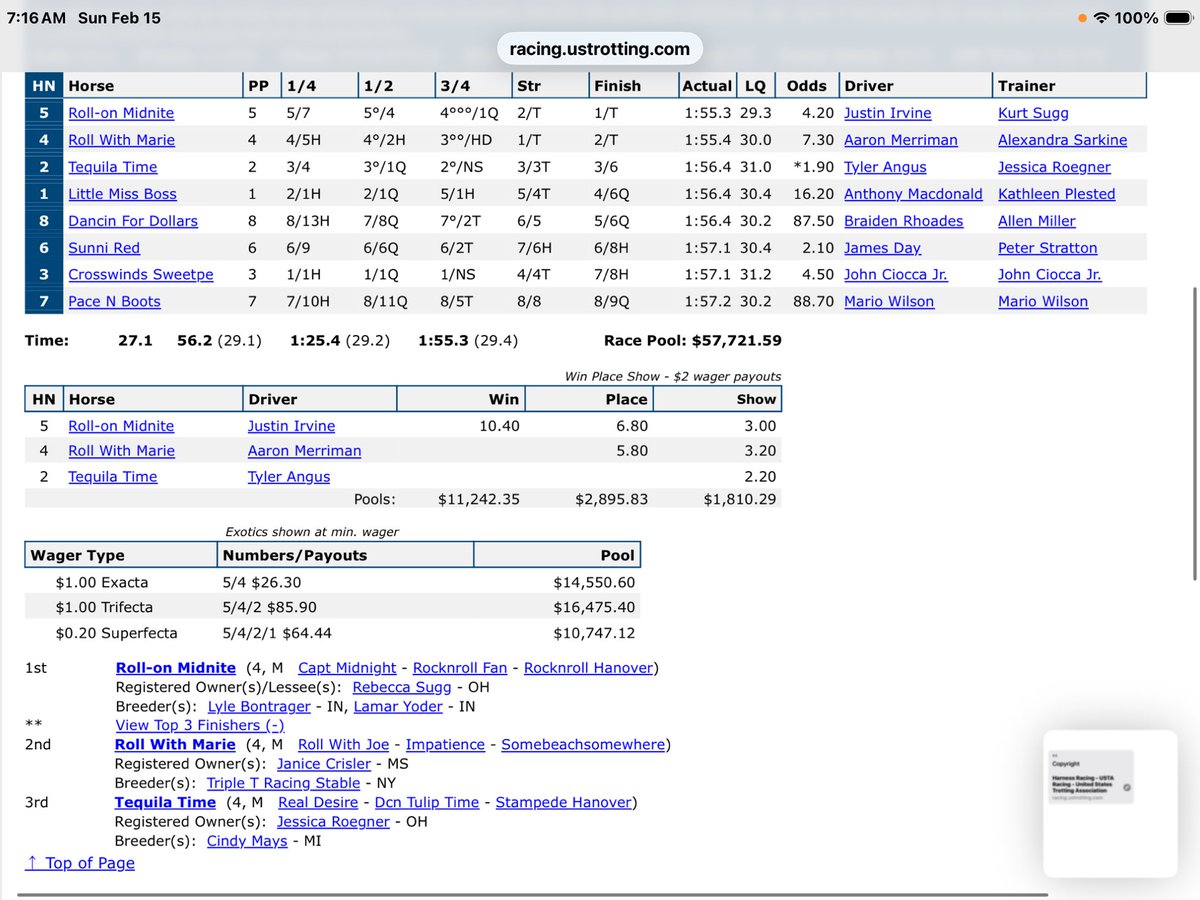Open driver James Day link
This screenshot has height=900, width=1200.
(882, 248)
